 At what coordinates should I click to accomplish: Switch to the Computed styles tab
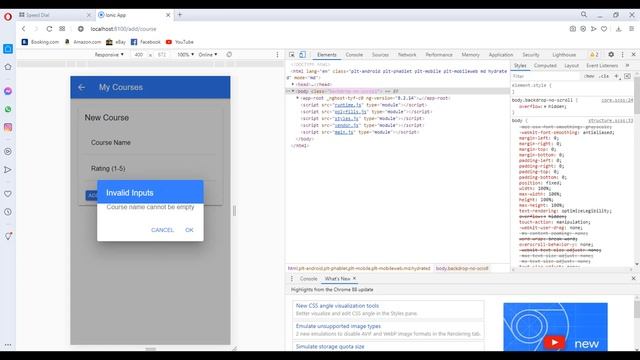545,66
